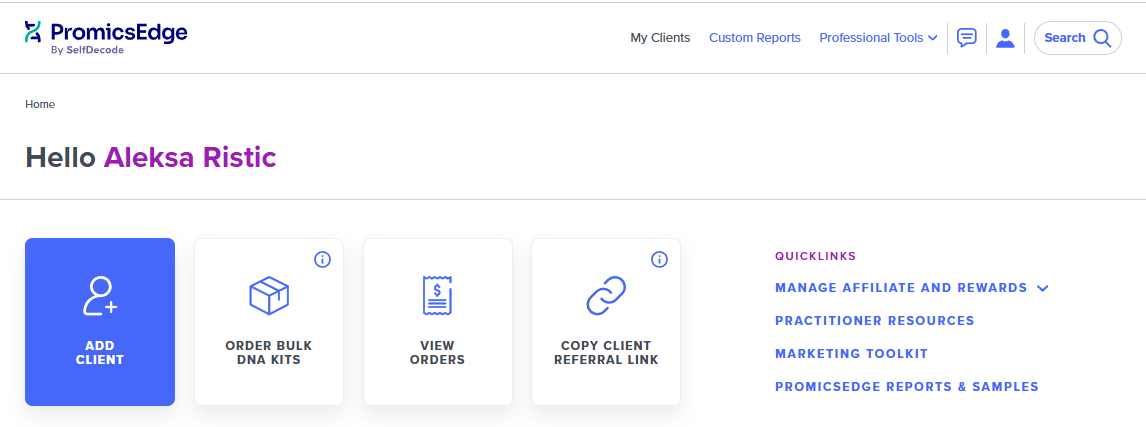This screenshot has width=1146, height=427.
Task: Open PromicsEdge Reports & Samples link
Action: [907, 387]
